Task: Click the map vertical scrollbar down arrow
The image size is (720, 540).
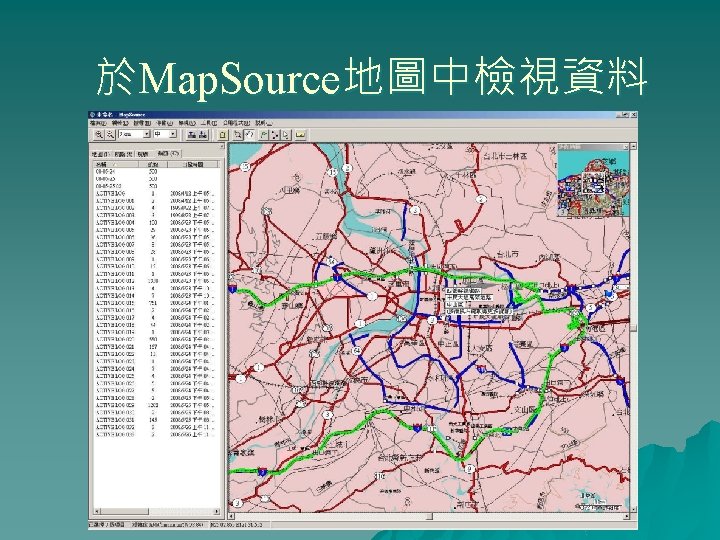Action: pyautogui.click(x=634, y=509)
